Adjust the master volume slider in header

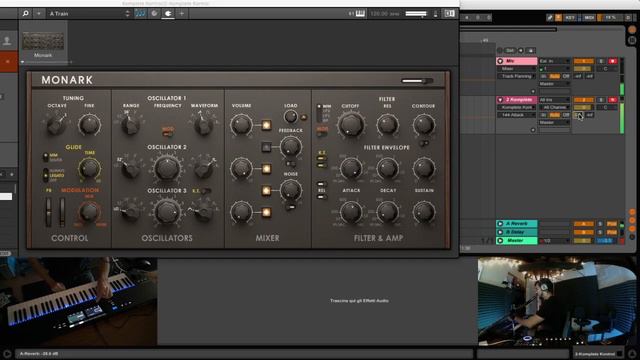416,13
